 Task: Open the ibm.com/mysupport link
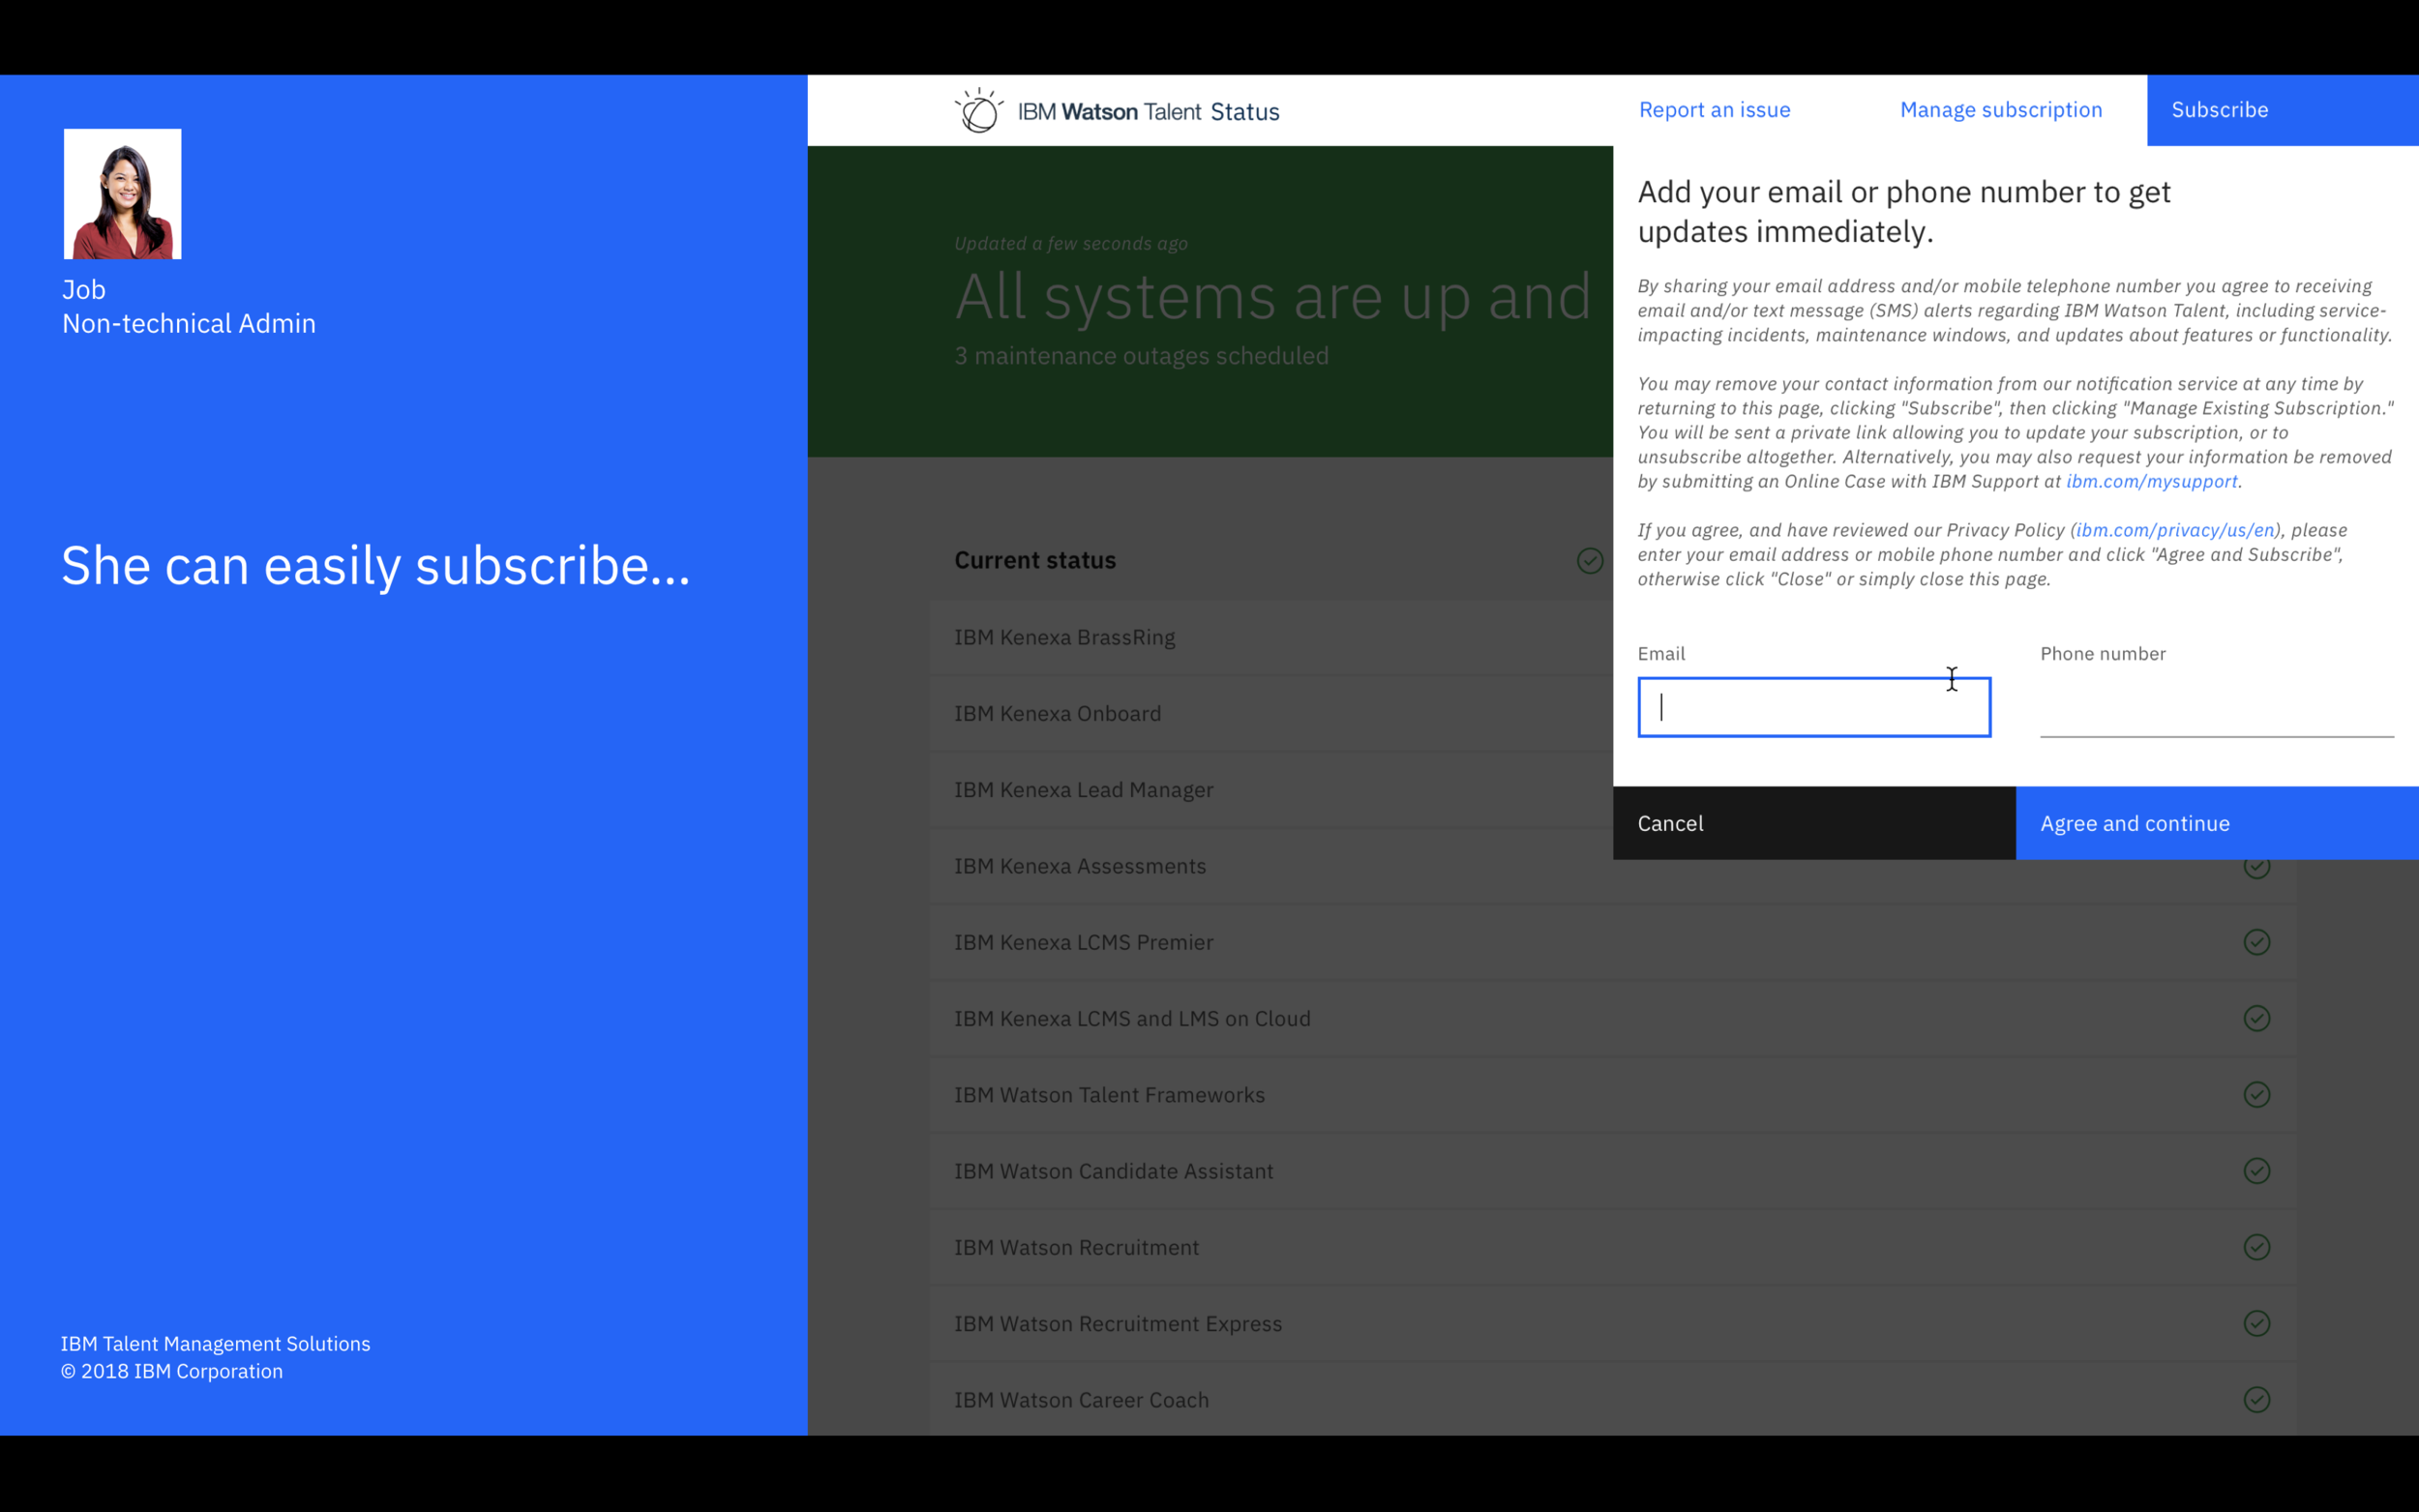(2151, 481)
